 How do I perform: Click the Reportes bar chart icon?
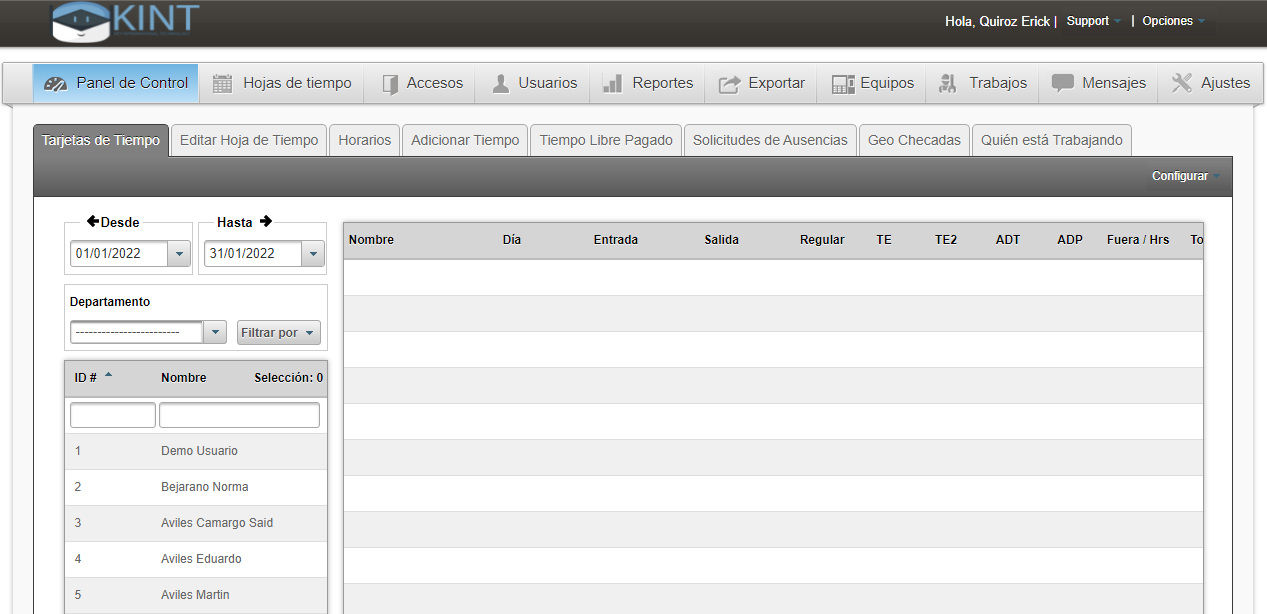[x=613, y=84]
